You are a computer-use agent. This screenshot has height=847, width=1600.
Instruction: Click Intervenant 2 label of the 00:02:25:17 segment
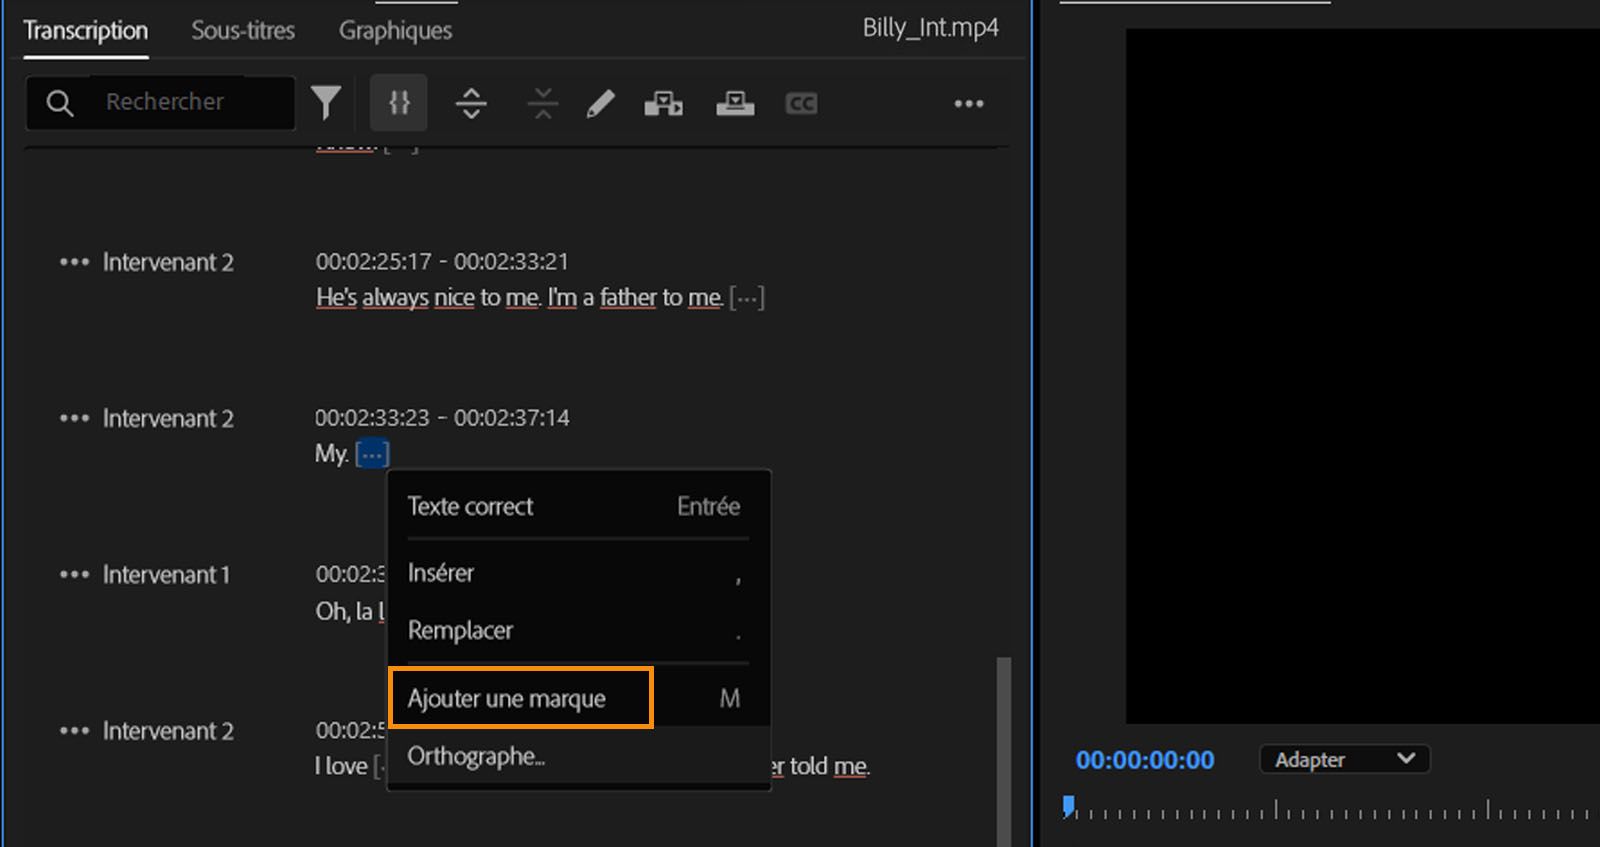pyautogui.click(x=168, y=262)
